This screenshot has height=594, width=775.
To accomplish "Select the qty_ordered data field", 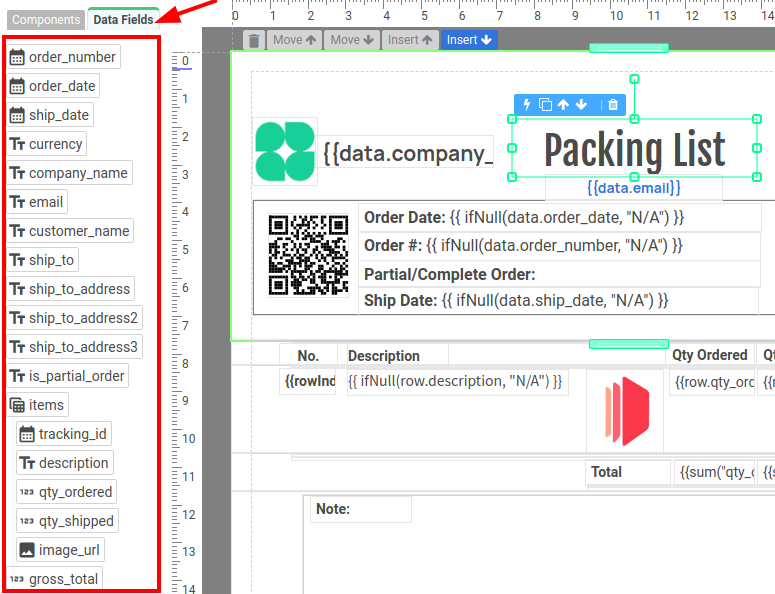I will coord(67,492).
